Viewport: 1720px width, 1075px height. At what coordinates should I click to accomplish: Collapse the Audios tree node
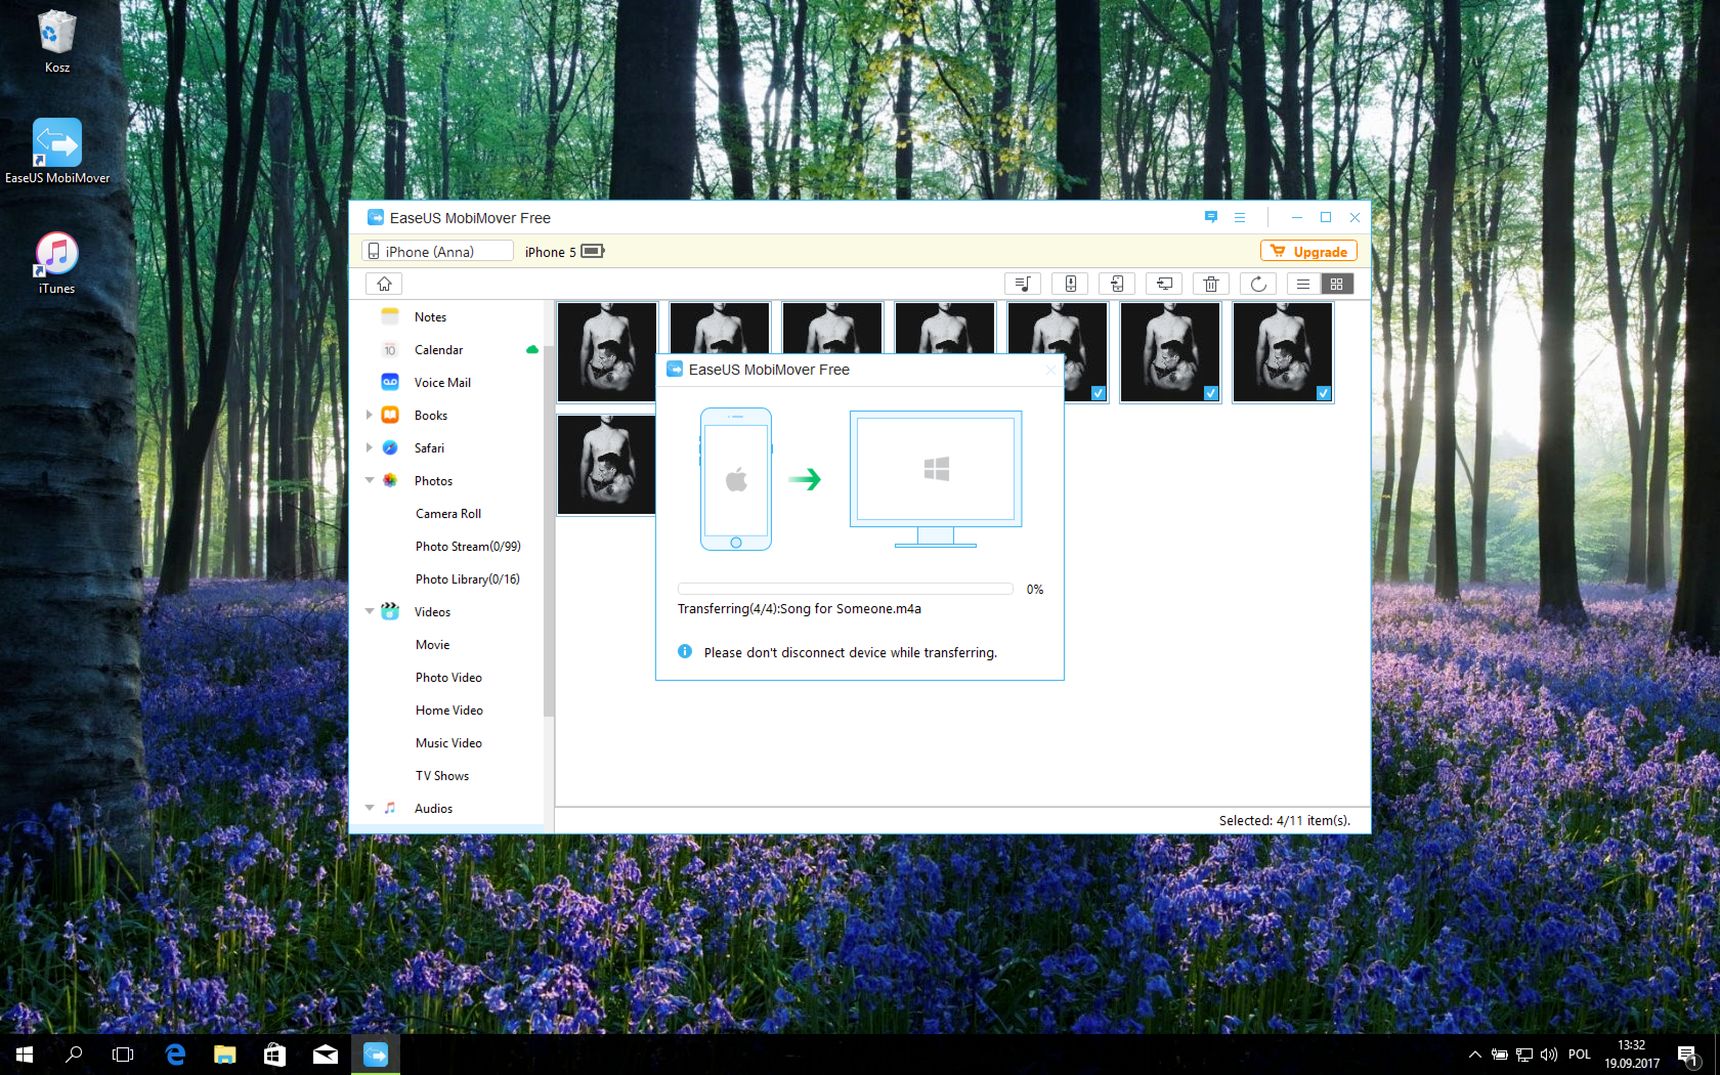(369, 808)
